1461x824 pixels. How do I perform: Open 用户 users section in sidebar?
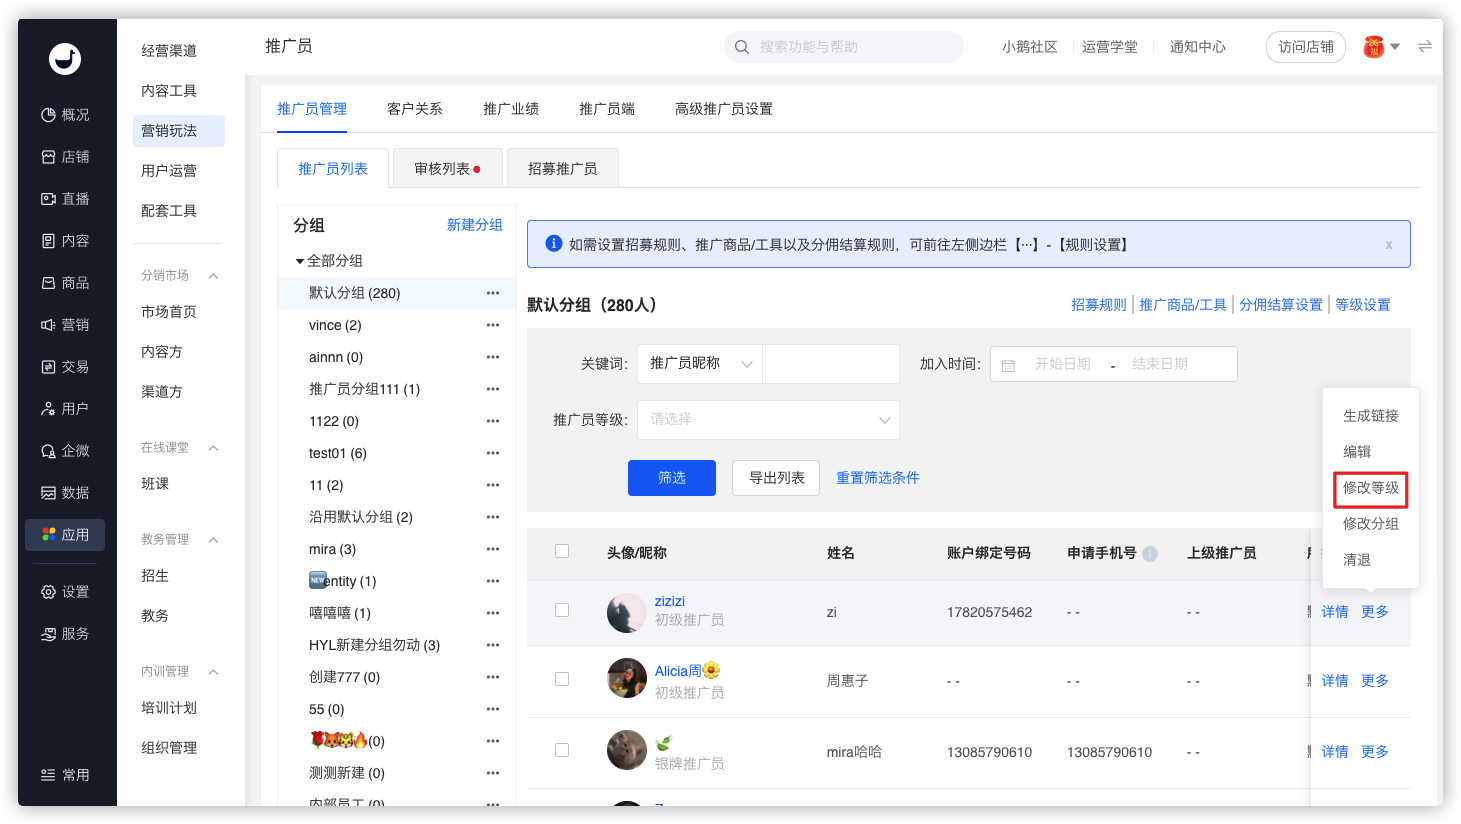pos(65,409)
